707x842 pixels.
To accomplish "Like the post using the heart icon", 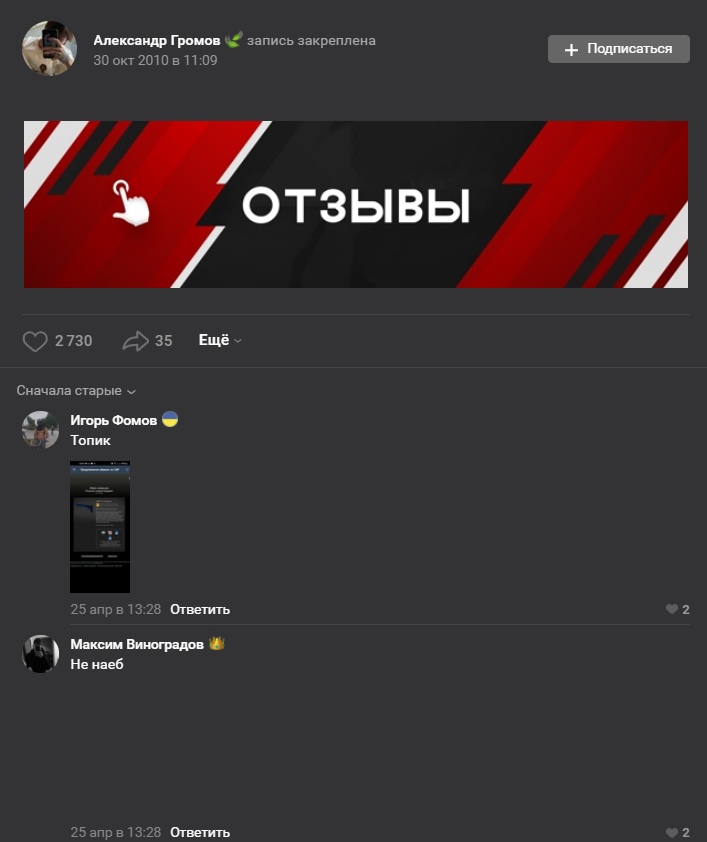I will coord(35,341).
